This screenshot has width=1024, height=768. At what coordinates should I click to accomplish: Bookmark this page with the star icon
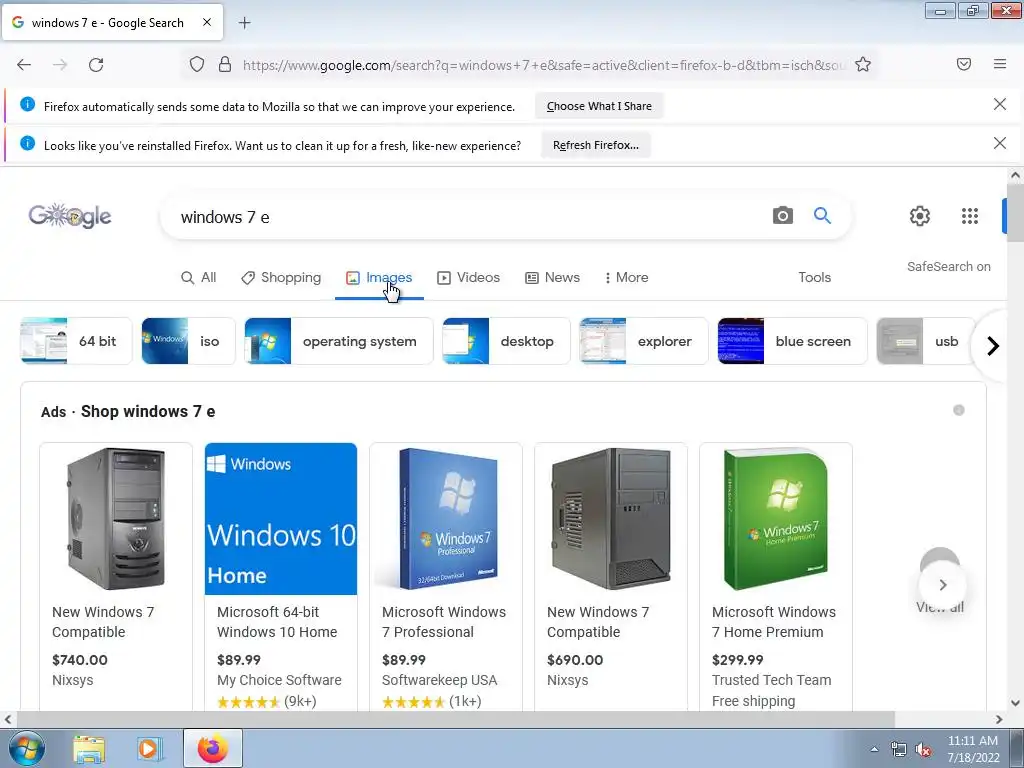click(x=863, y=64)
